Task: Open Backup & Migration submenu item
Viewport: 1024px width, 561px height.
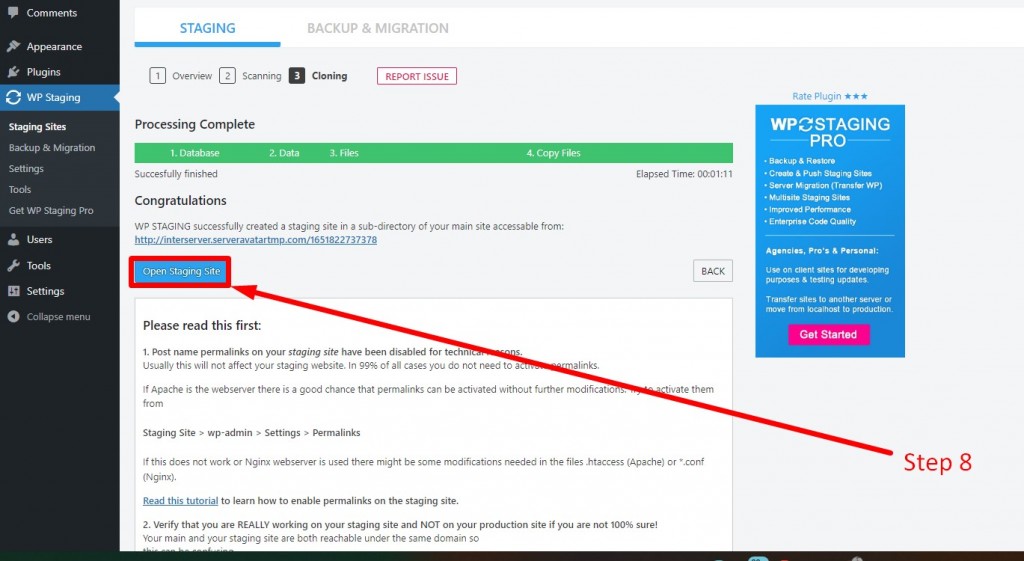Action: pyautogui.click(x=52, y=148)
